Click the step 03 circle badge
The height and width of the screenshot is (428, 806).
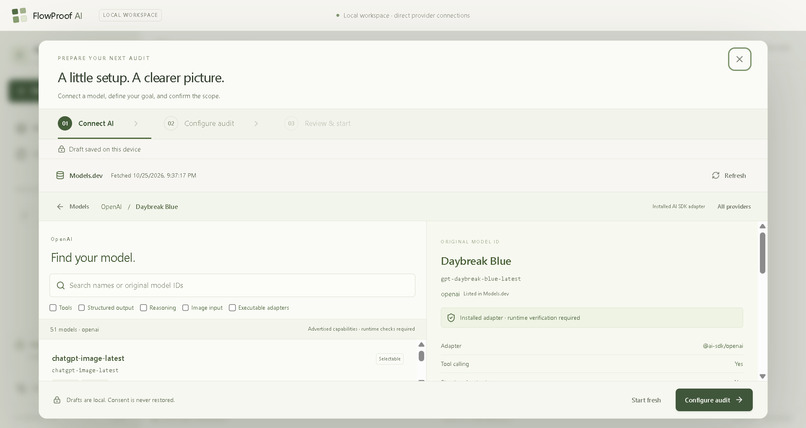(x=291, y=123)
